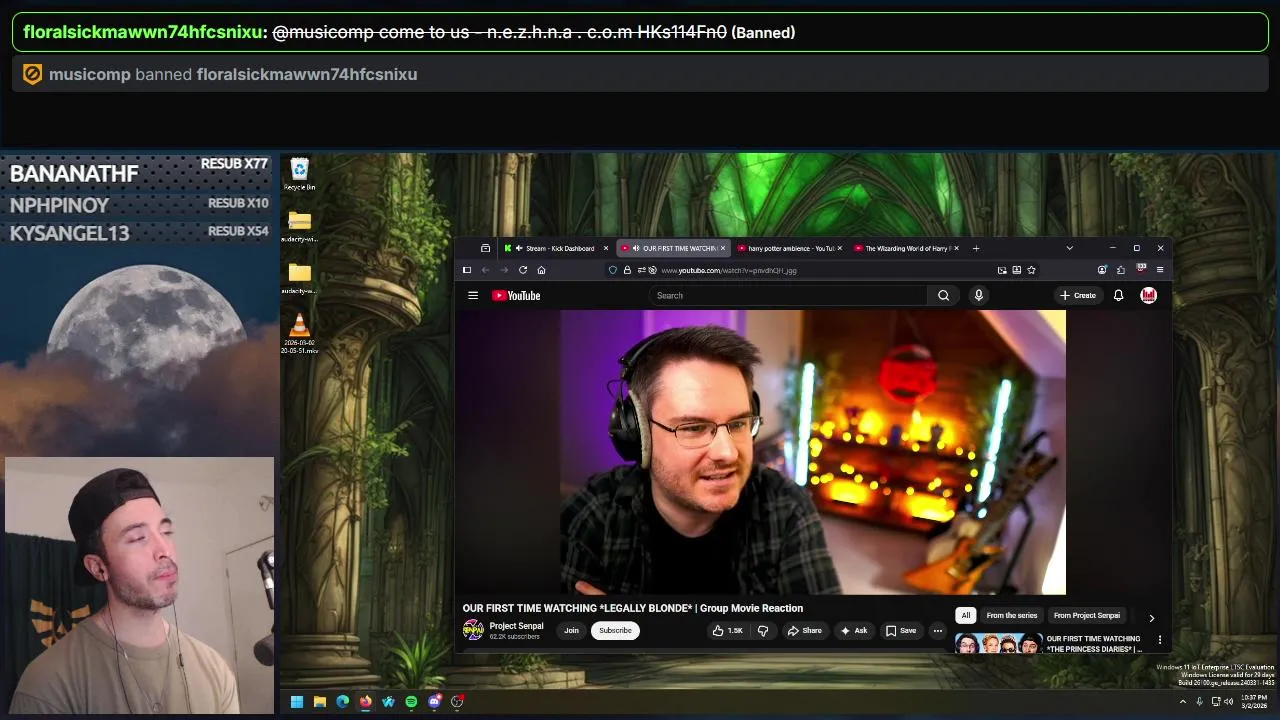Viewport: 1280px width, 720px height.
Task: Toggle the browser sidebar button
Action: 466,270
